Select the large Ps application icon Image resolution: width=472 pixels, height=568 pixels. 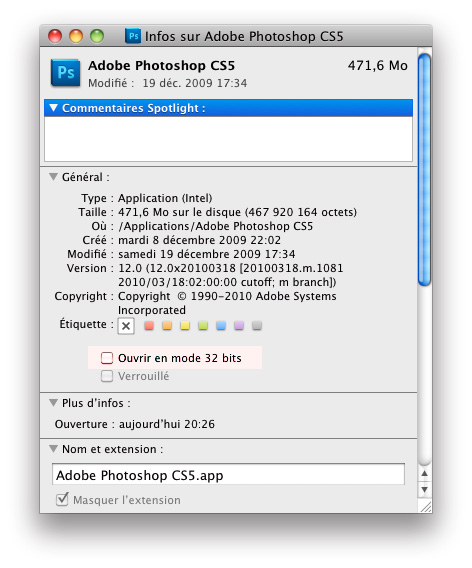pos(66,73)
